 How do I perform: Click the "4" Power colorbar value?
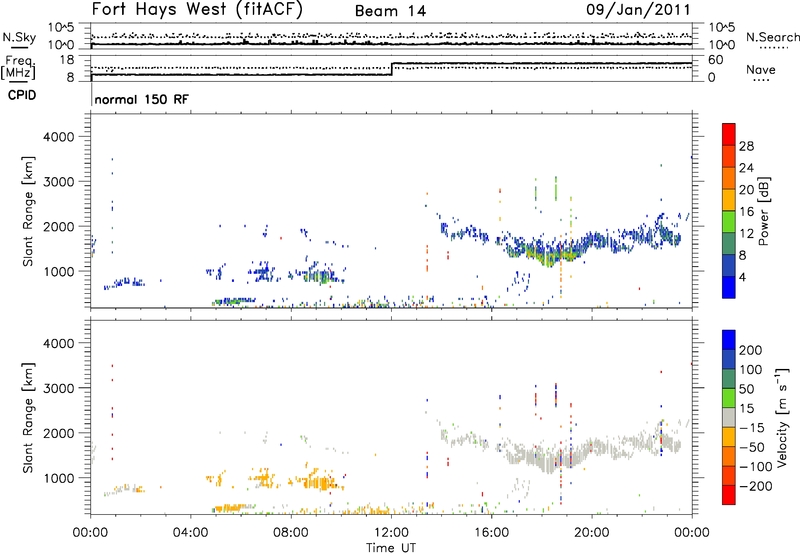[742, 277]
